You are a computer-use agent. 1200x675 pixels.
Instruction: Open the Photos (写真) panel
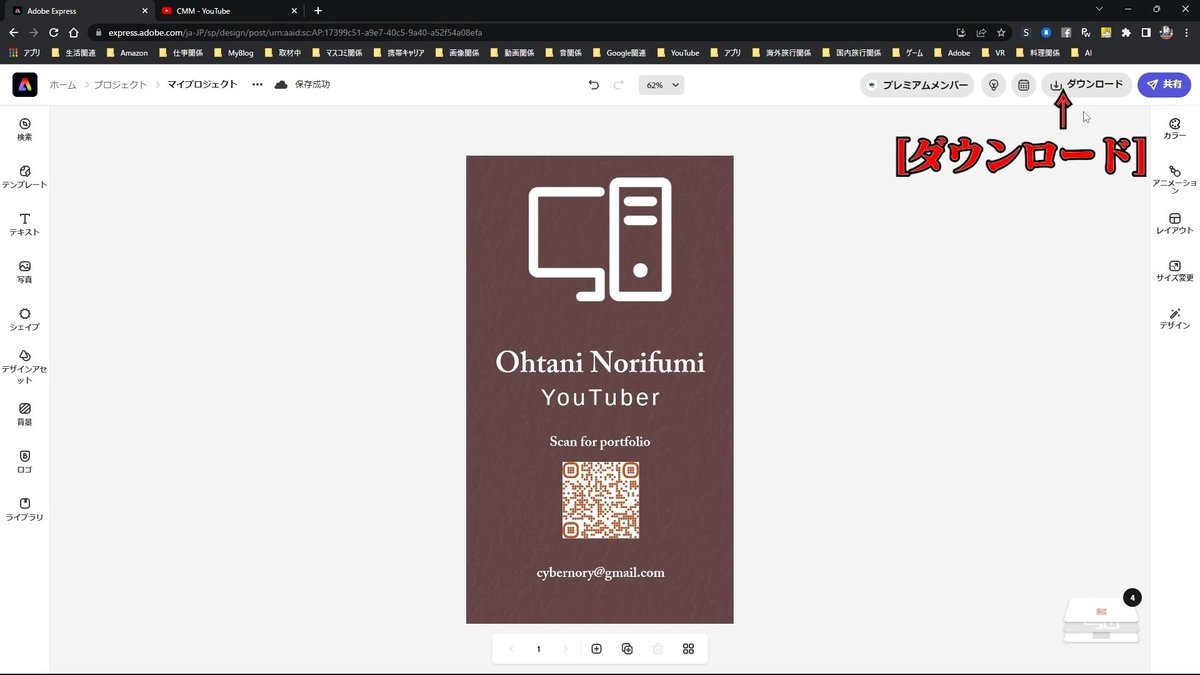[25, 272]
